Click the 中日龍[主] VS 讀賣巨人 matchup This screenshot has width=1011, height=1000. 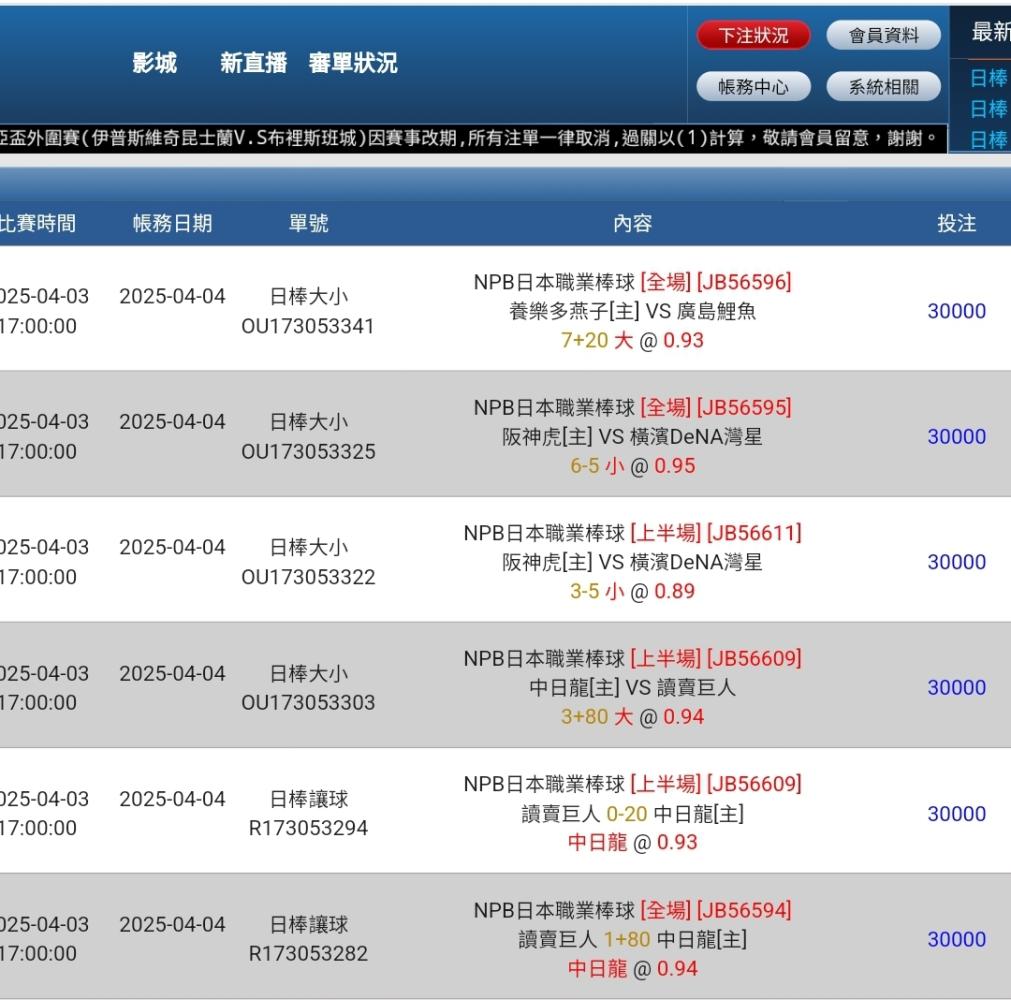tap(632, 687)
